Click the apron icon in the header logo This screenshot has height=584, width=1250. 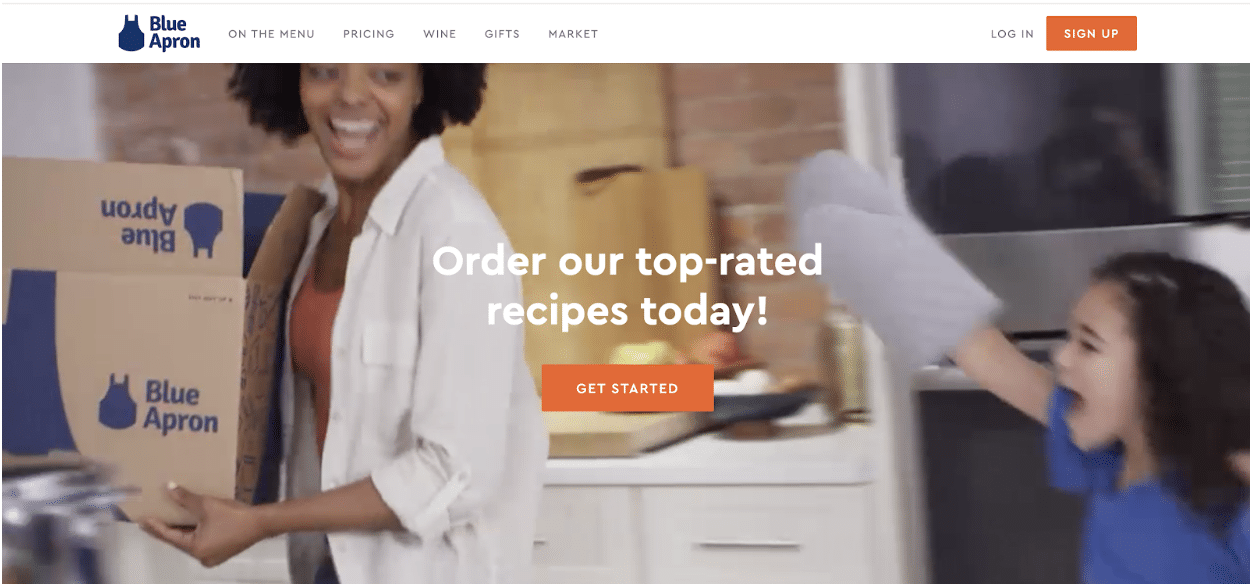pos(131,33)
